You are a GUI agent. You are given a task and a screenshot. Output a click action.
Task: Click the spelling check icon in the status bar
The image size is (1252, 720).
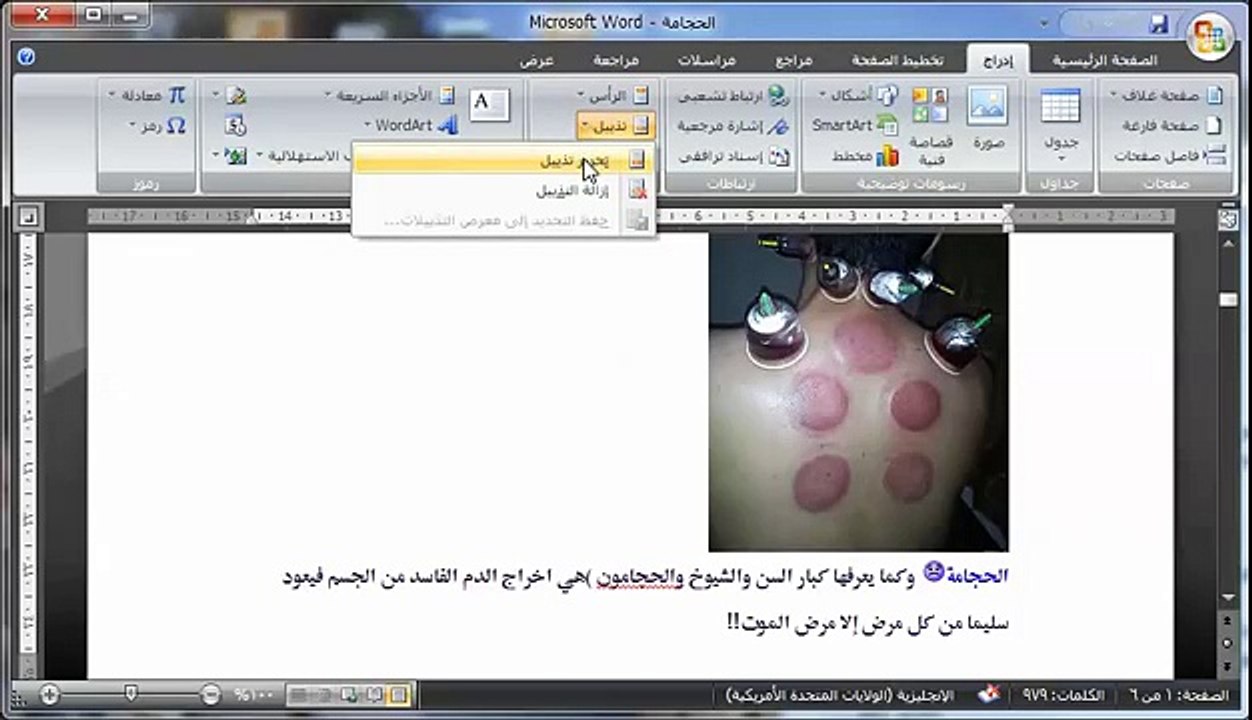pos(991,694)
